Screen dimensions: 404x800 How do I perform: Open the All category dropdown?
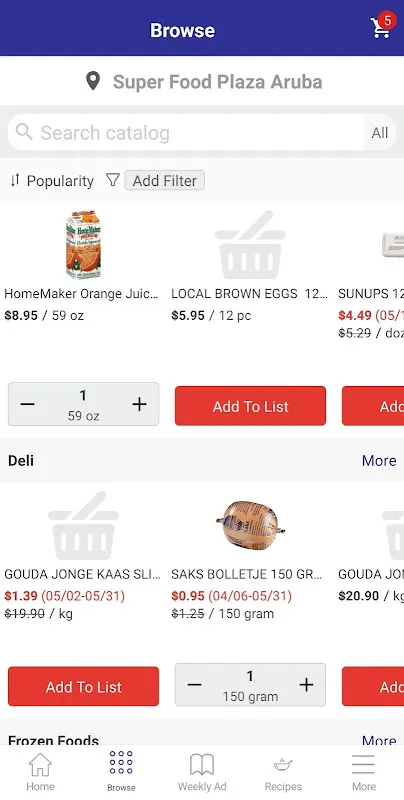pyautogui.click(x=380, y=133)
